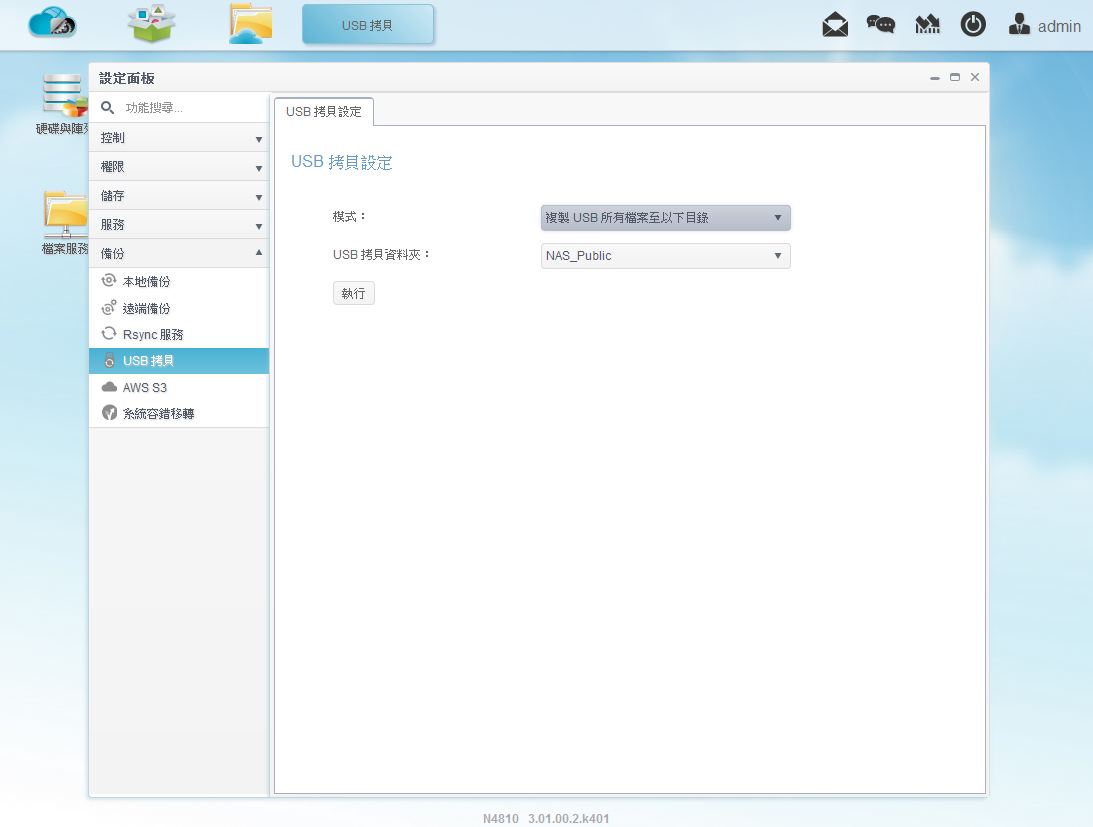Screen dimensions: 1093x827
Task: Open the chat messages bubble icon
Action: 880,25
